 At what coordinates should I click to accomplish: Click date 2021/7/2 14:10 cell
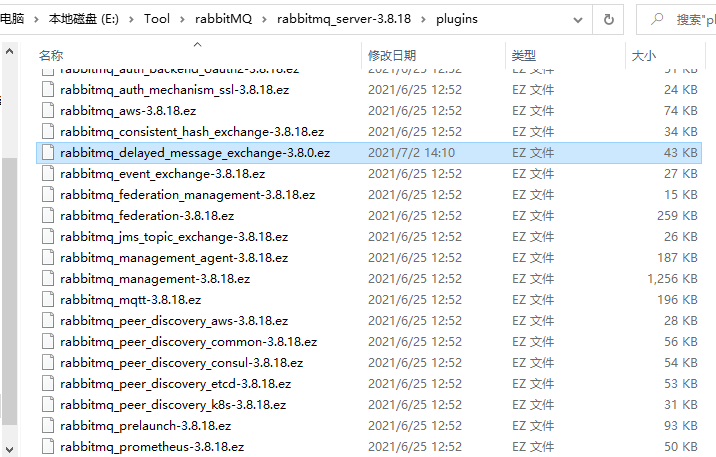pos(411,152)
